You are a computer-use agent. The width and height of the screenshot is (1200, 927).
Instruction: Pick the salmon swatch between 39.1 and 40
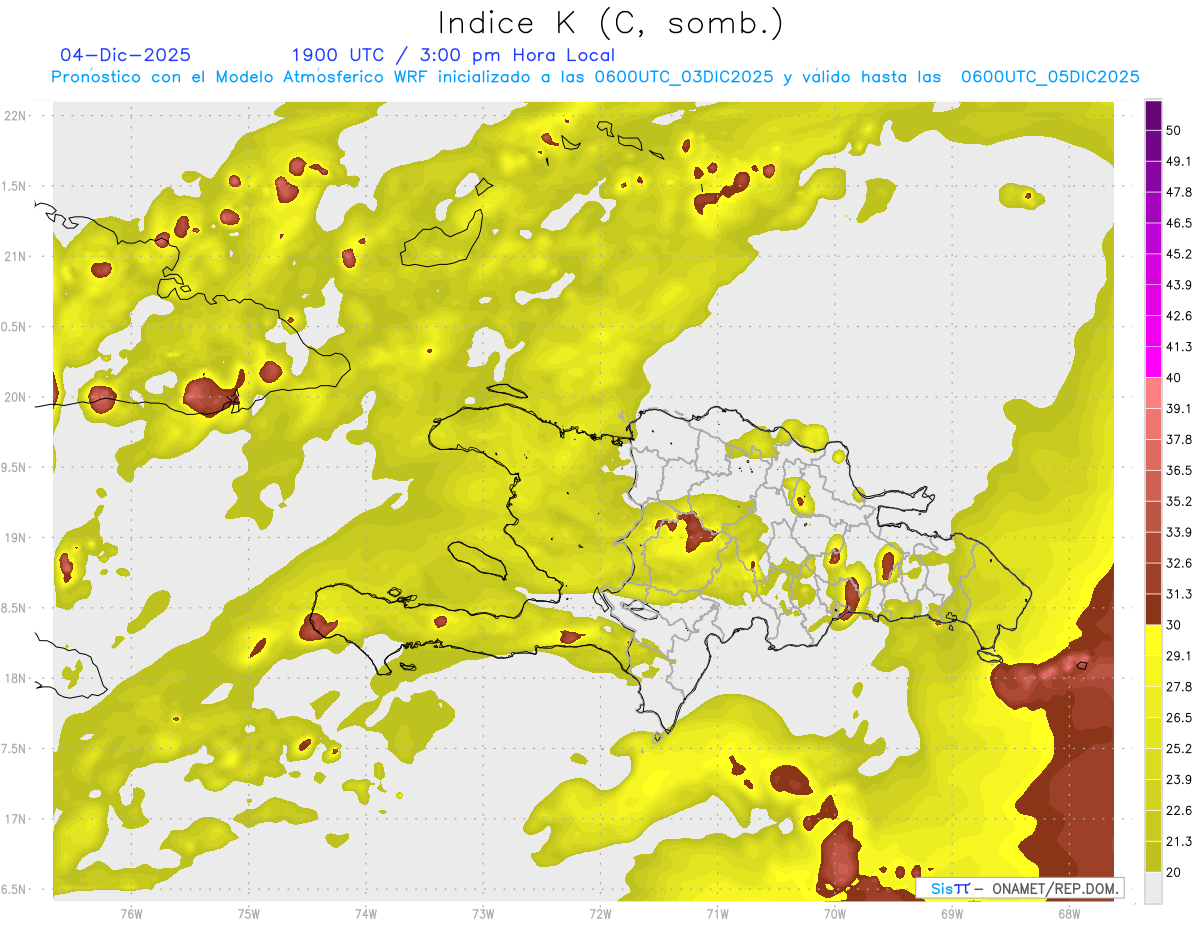1153,393
